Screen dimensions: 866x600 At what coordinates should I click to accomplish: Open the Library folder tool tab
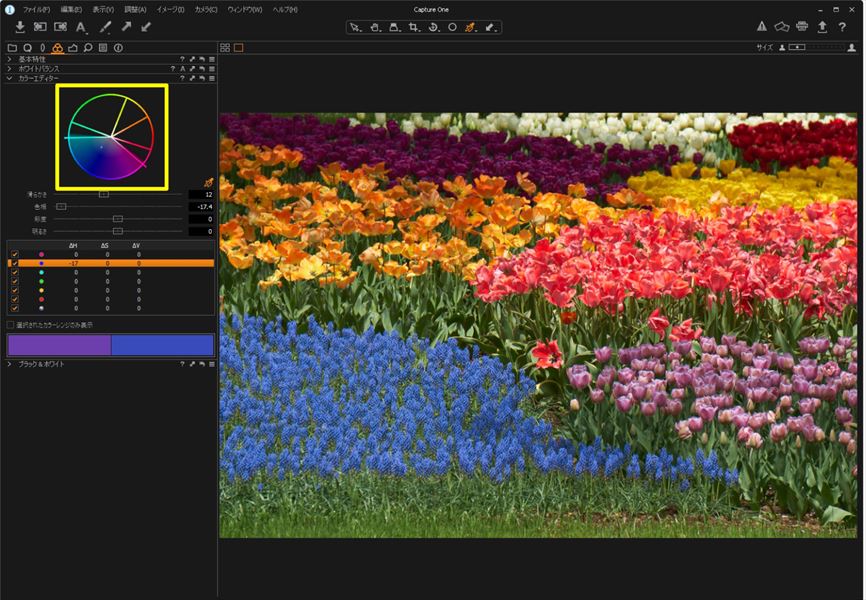point(12,48)
